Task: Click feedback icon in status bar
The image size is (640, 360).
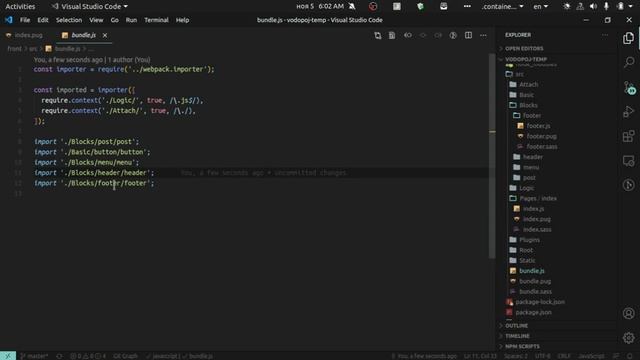Action: (616, 356)
